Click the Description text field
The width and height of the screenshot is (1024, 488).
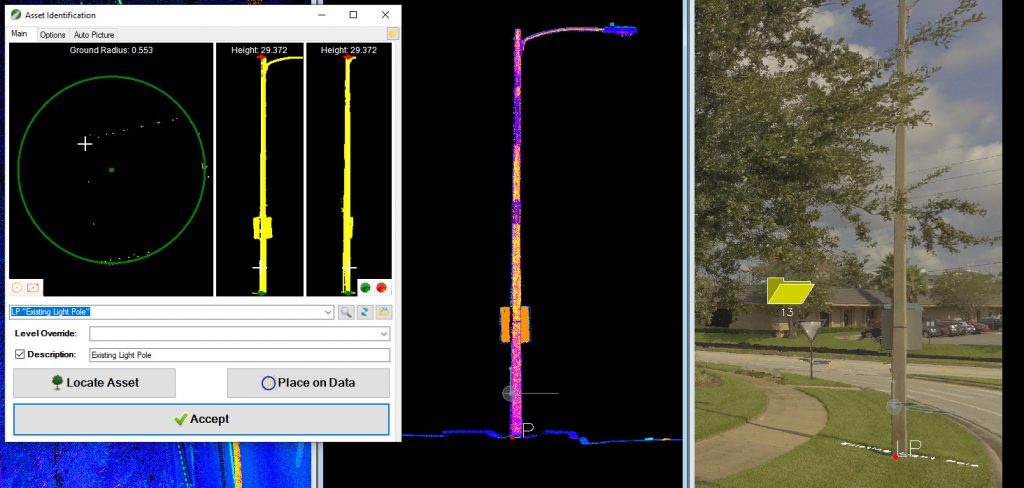pos(238,354)
